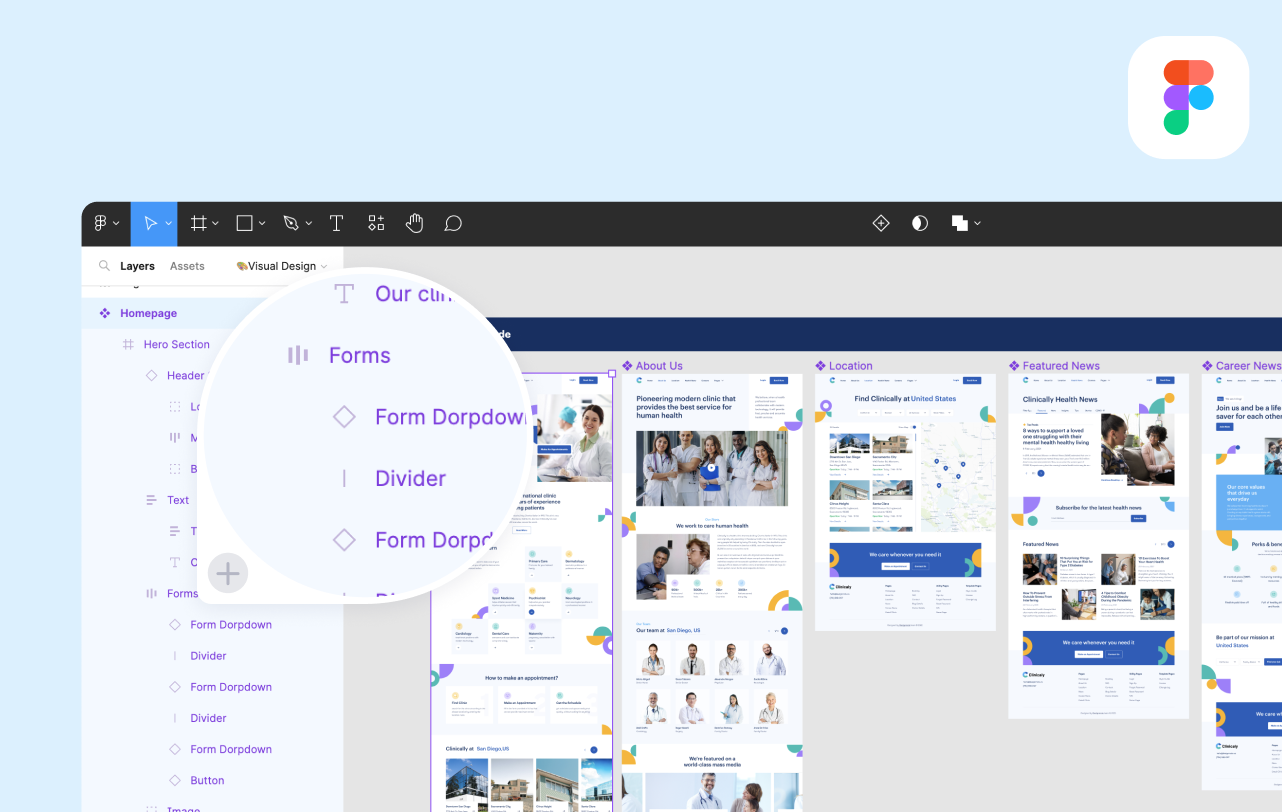Select the Pen tool
The image size is (1282, 812).
coord(291,224)
